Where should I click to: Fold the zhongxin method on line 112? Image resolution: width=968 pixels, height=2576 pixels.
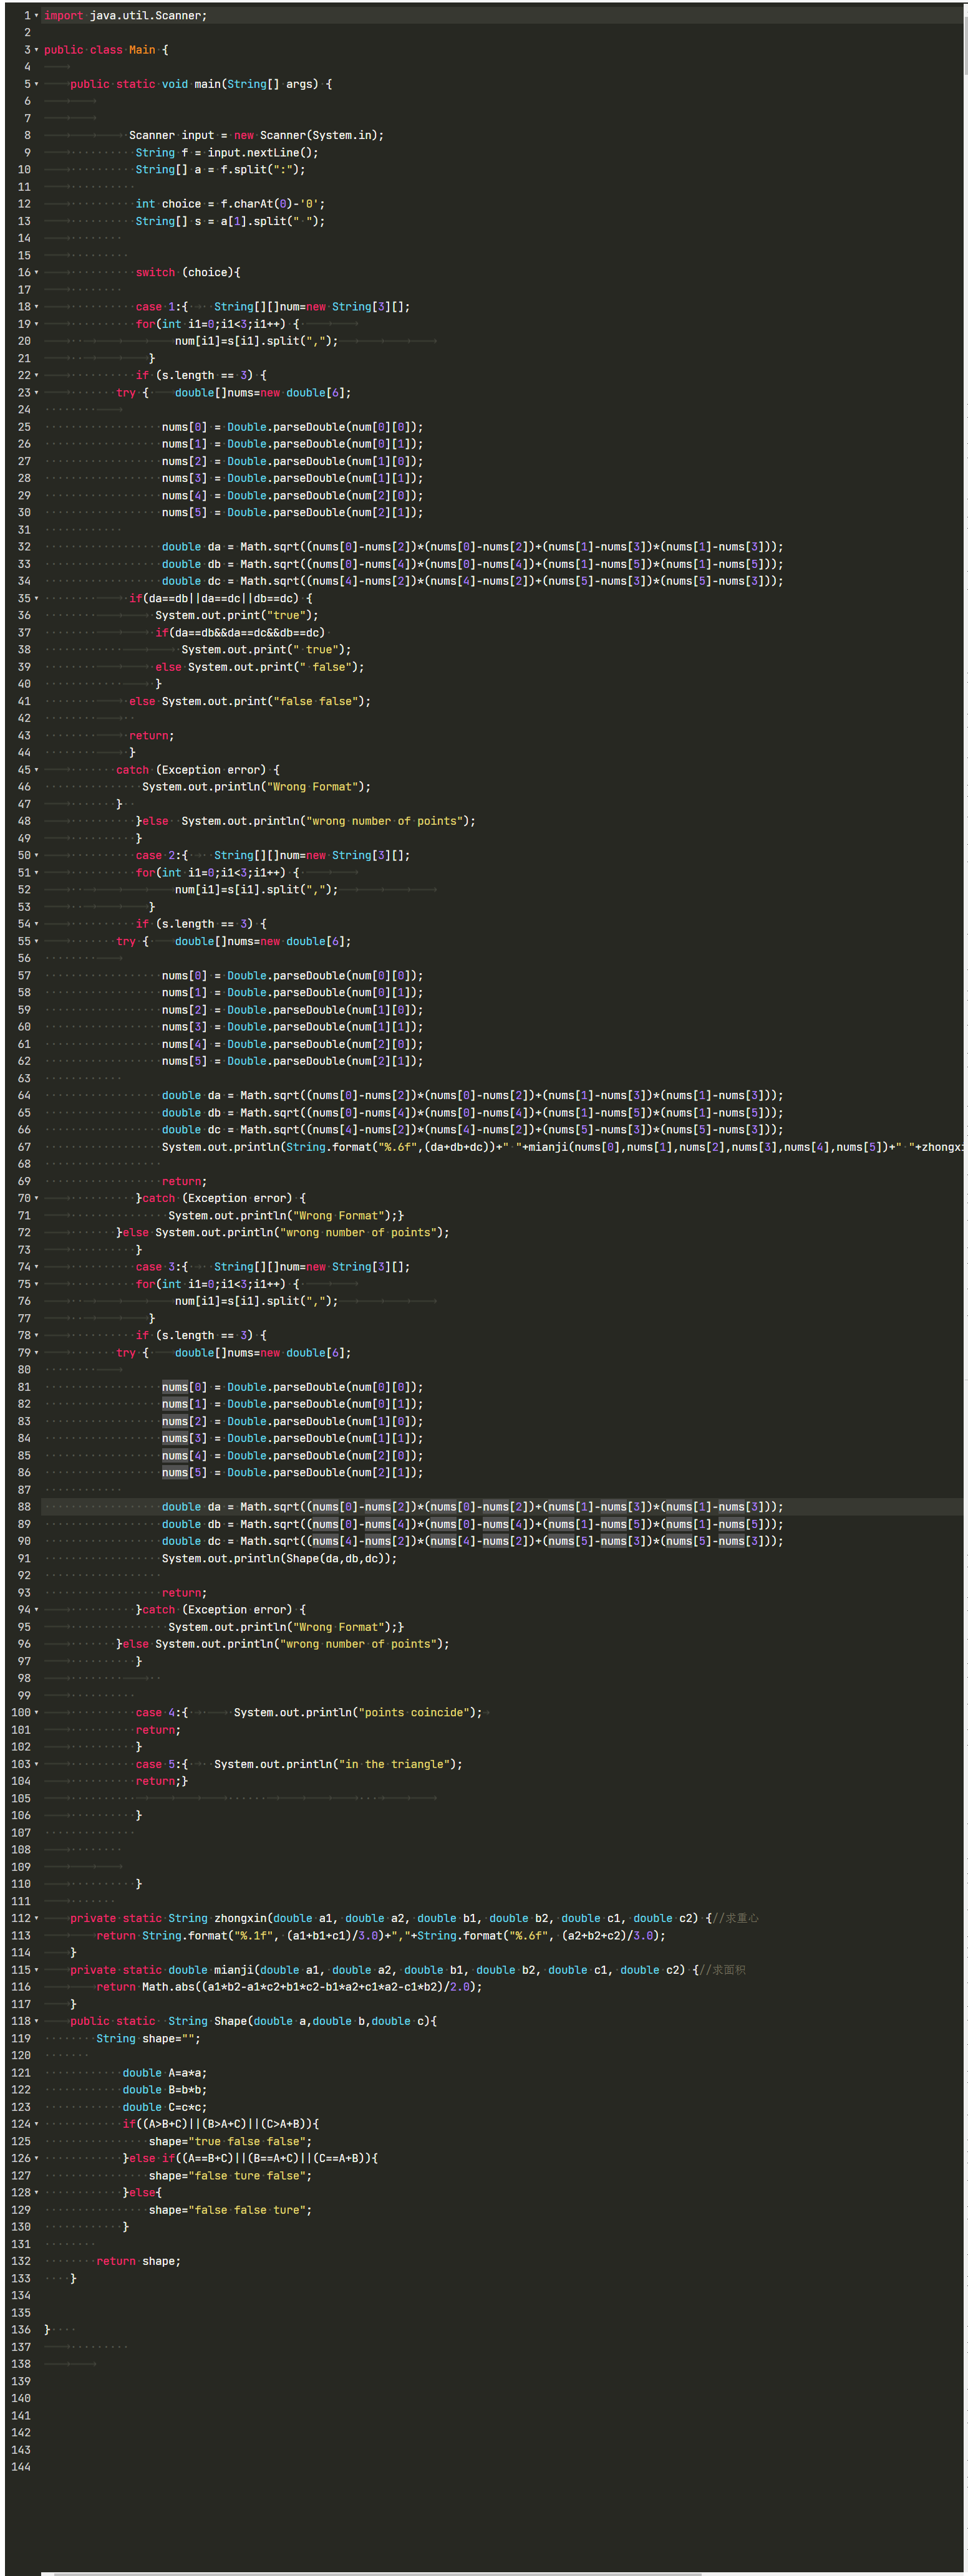(x=37, y=1919)
